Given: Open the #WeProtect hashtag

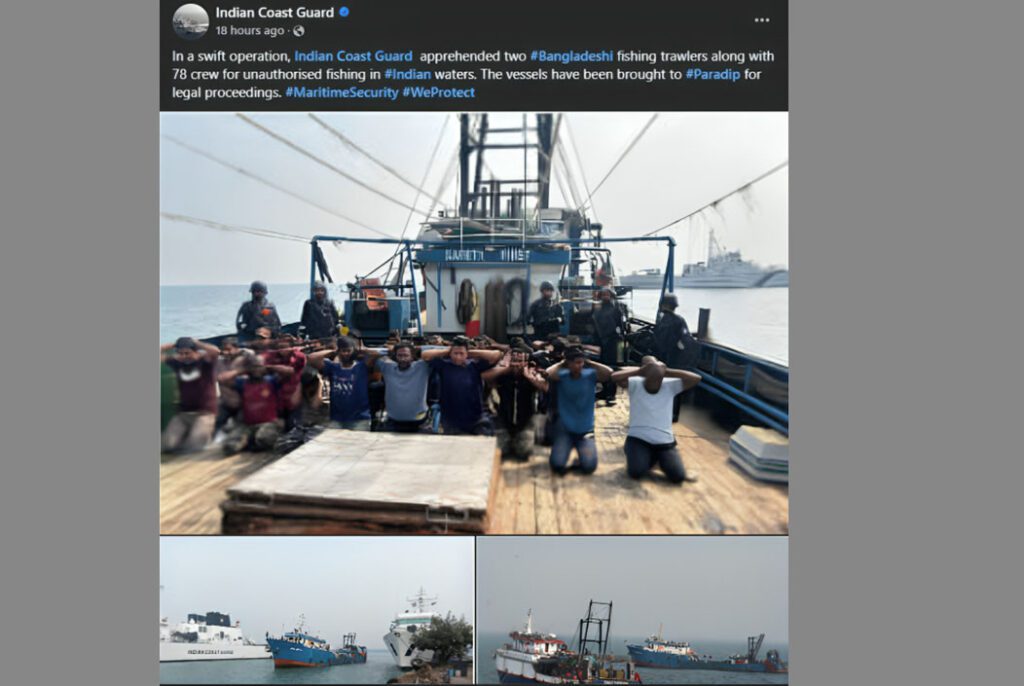Looking at the screenshot, I should pos(438,92).
